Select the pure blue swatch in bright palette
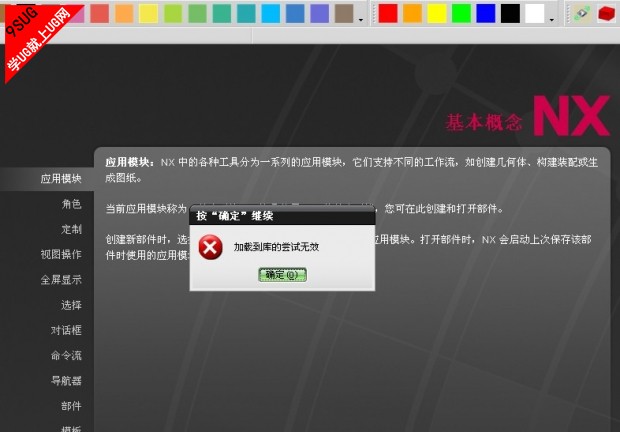Screen dimensions: 620x432 [486, 13]
